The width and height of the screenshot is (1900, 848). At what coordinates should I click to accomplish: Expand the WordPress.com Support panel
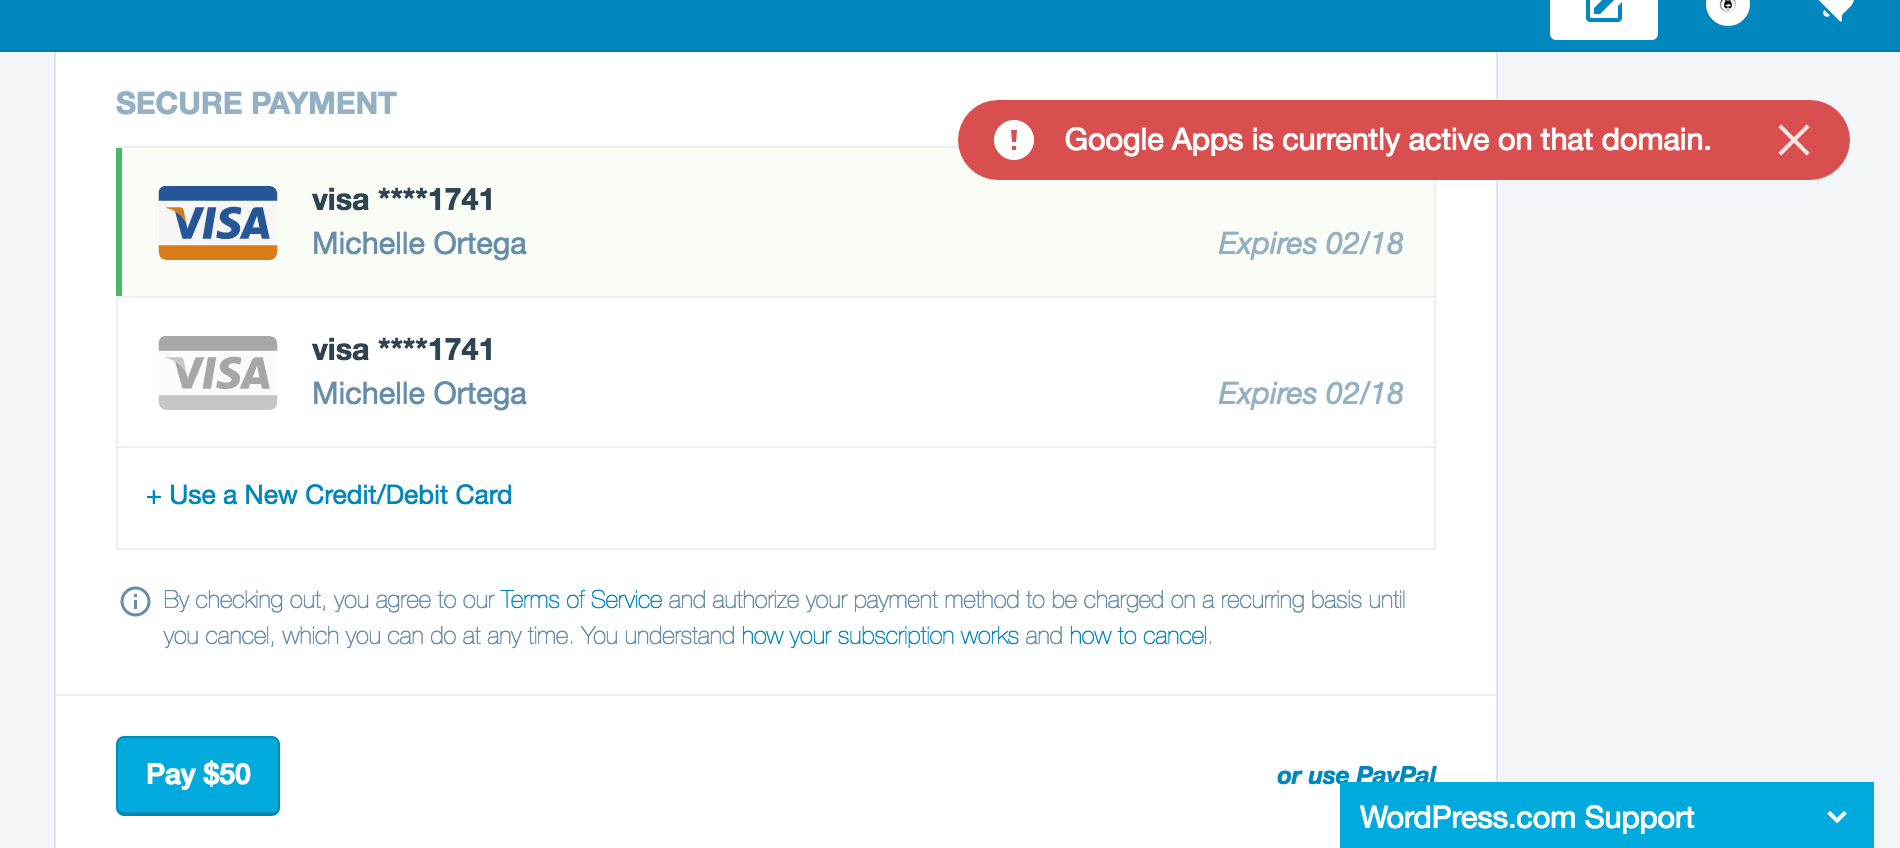point(1526,817)
